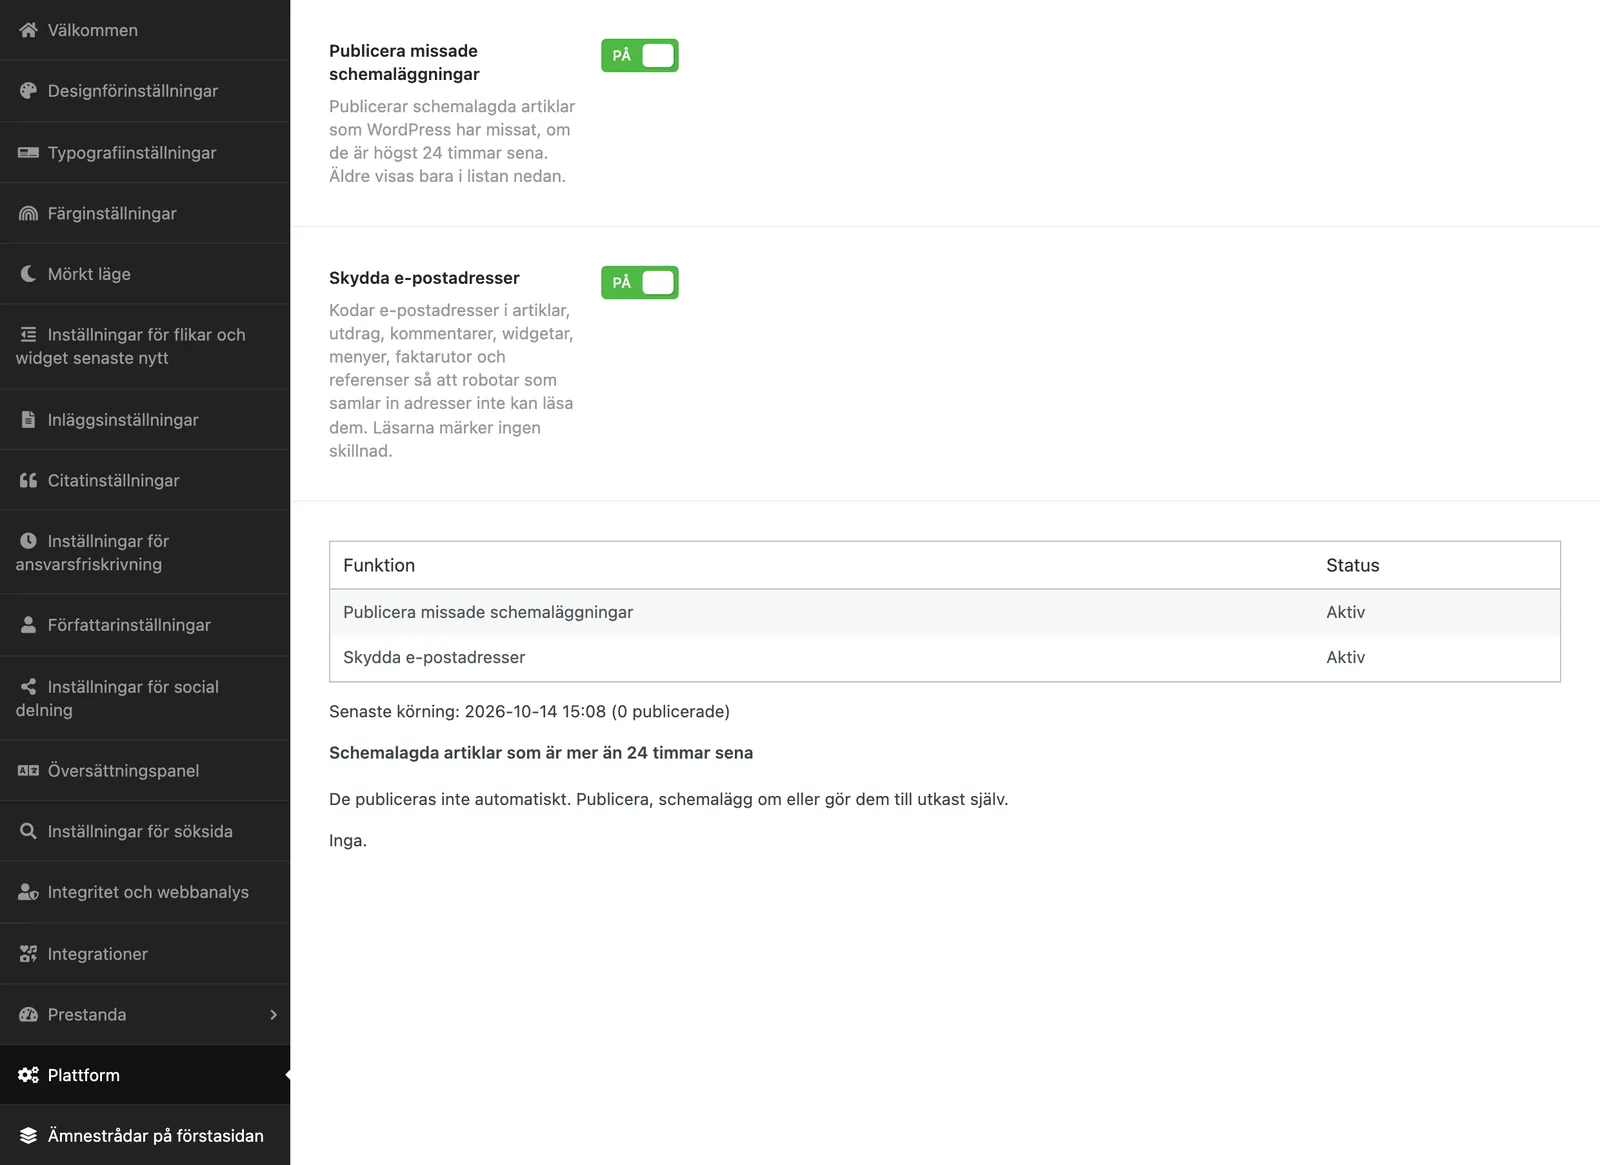This screenshot has height=1165, width=1600.
Task: Click the palette icon for Designförinställningar
Action: [x=28, y=91]
